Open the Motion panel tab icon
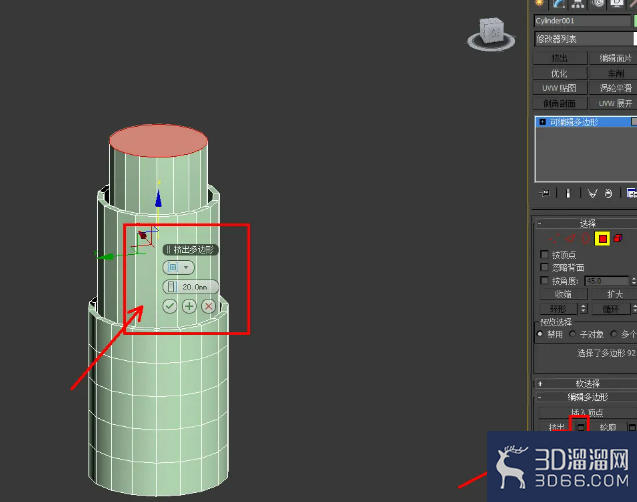Image resolution: width=637 pixels, height=502 pixels. coord(598,3)
